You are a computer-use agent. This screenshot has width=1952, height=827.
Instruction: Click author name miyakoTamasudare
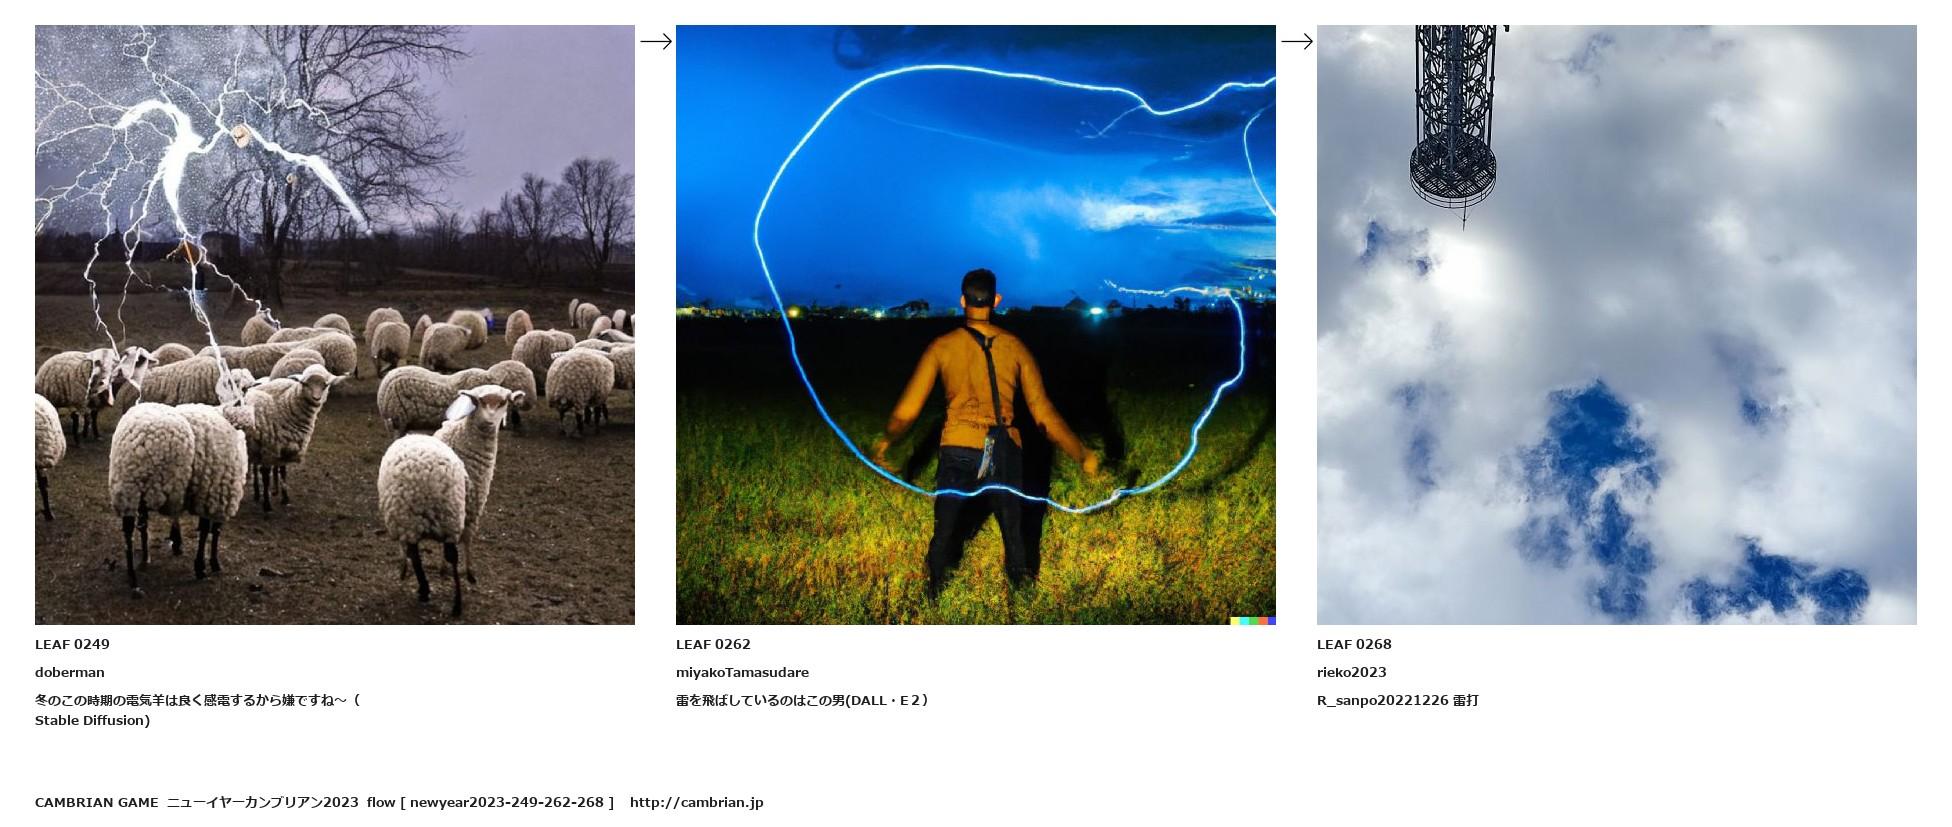742,672
